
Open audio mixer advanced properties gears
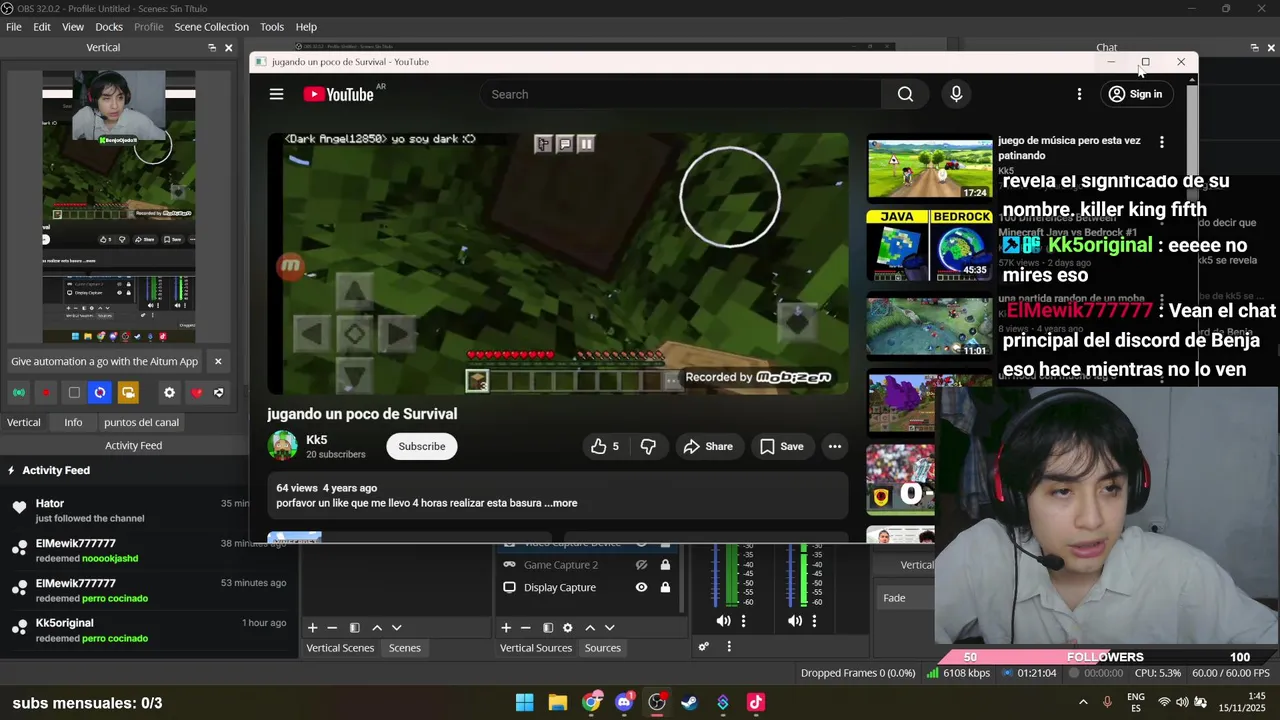click(704, 647)
